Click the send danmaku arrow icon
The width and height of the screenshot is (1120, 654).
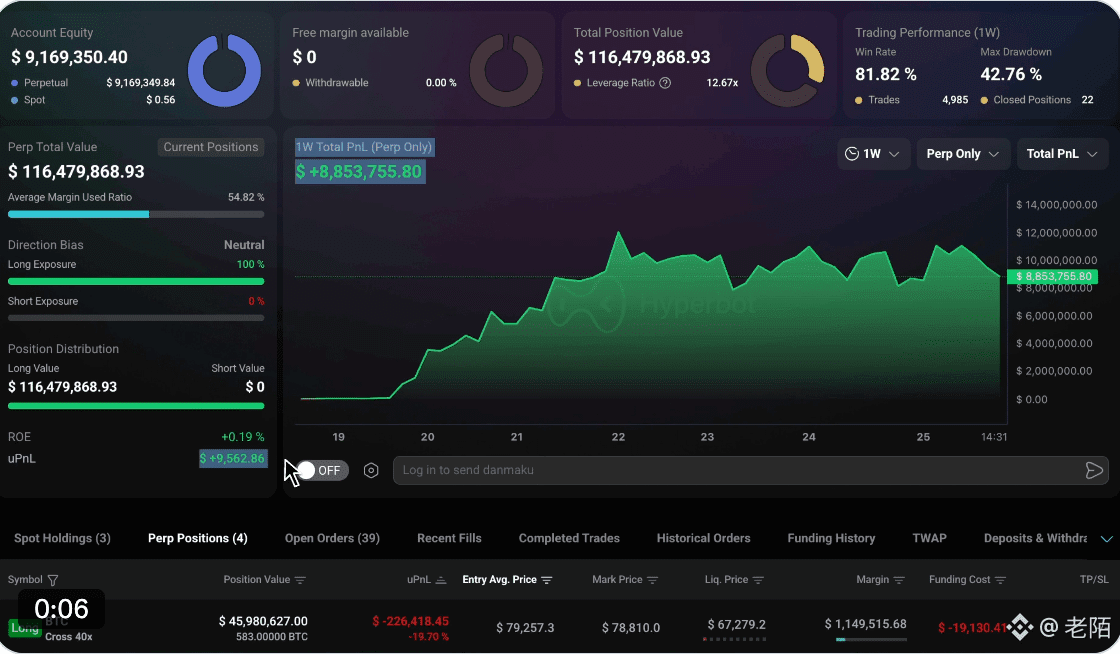click(x=1094, y=471)
